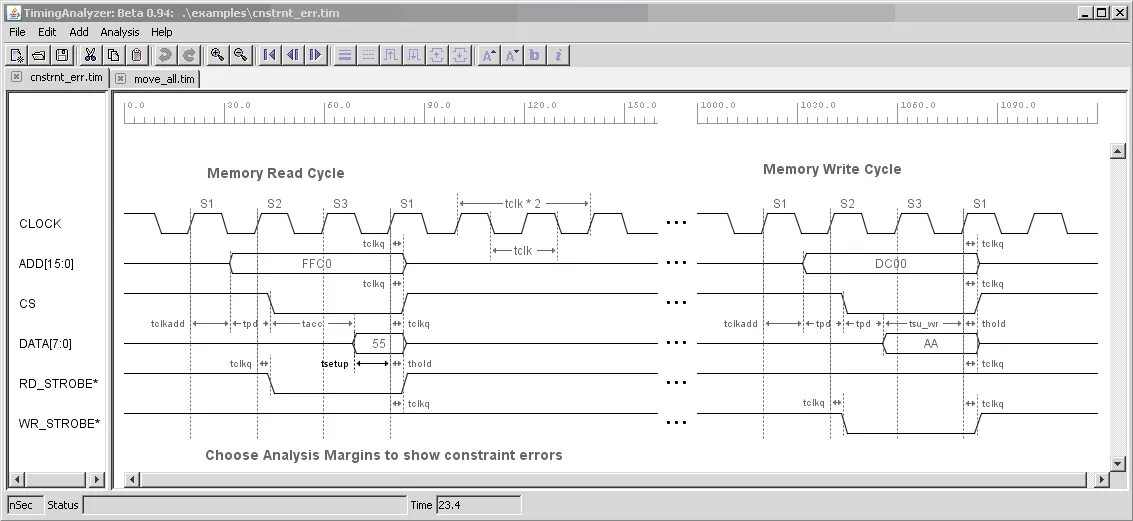Screen dimensions: 1133x521
Task: Click the Open file folder icon
Action: point(39,55)
